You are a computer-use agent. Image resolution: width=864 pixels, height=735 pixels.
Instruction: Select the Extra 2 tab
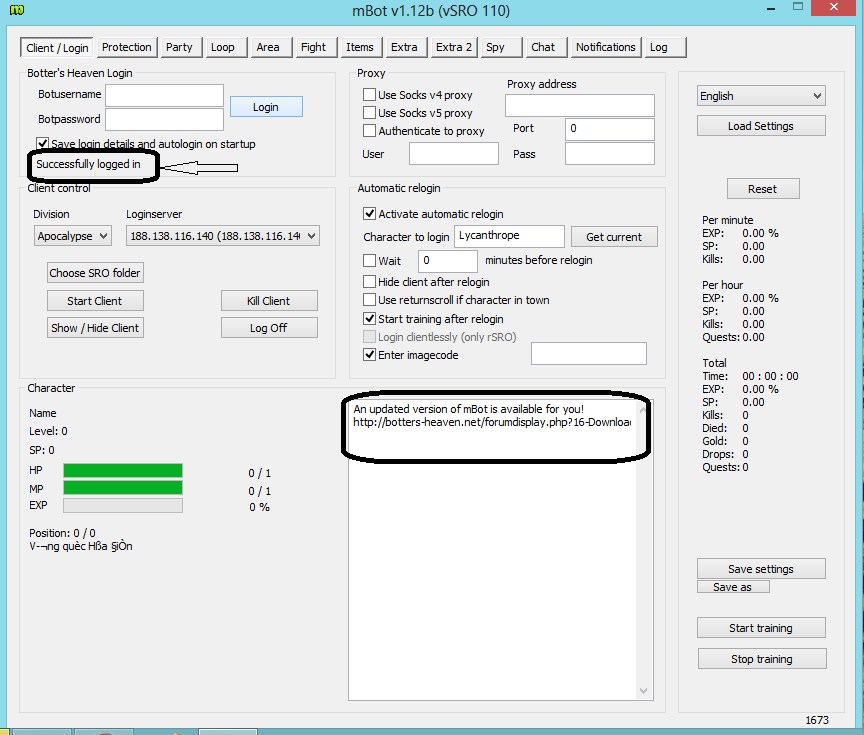point(453,47)
